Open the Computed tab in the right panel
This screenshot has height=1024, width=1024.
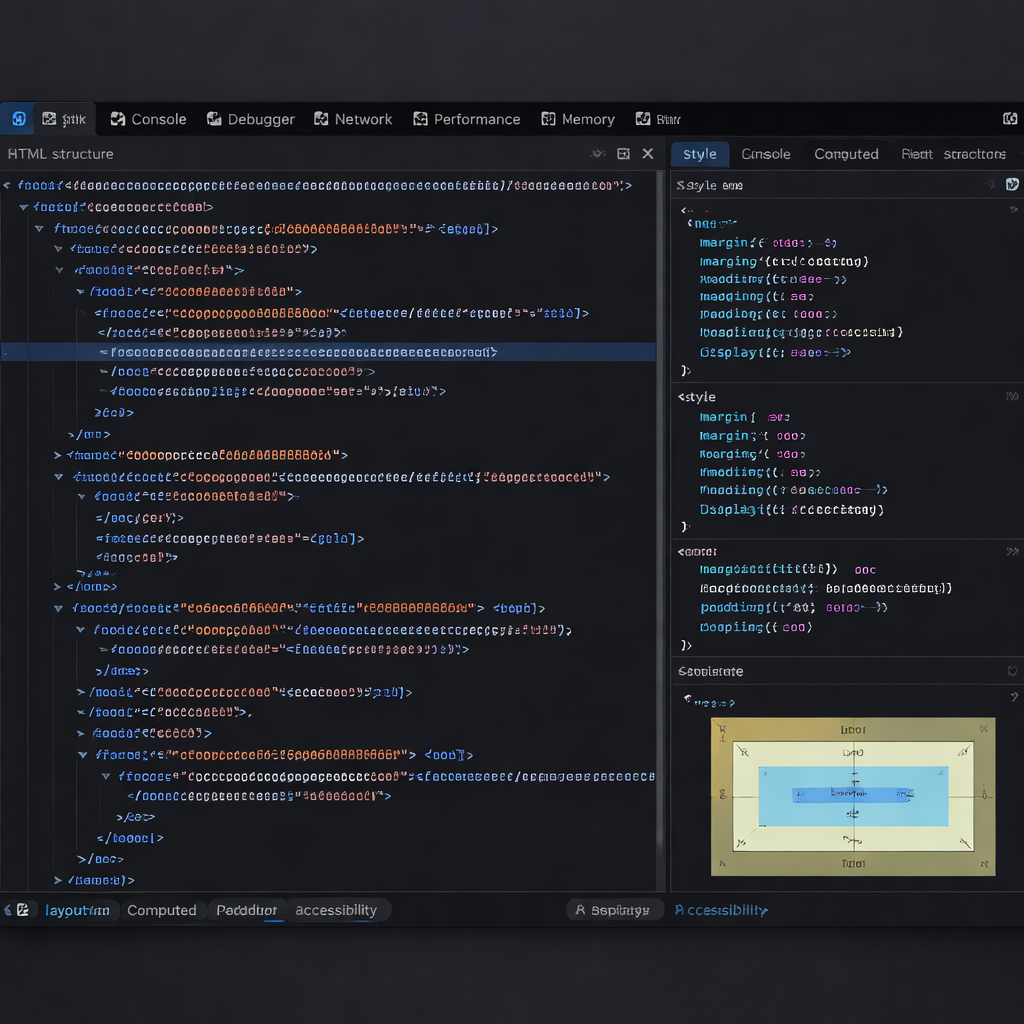[x=846, y=154]
